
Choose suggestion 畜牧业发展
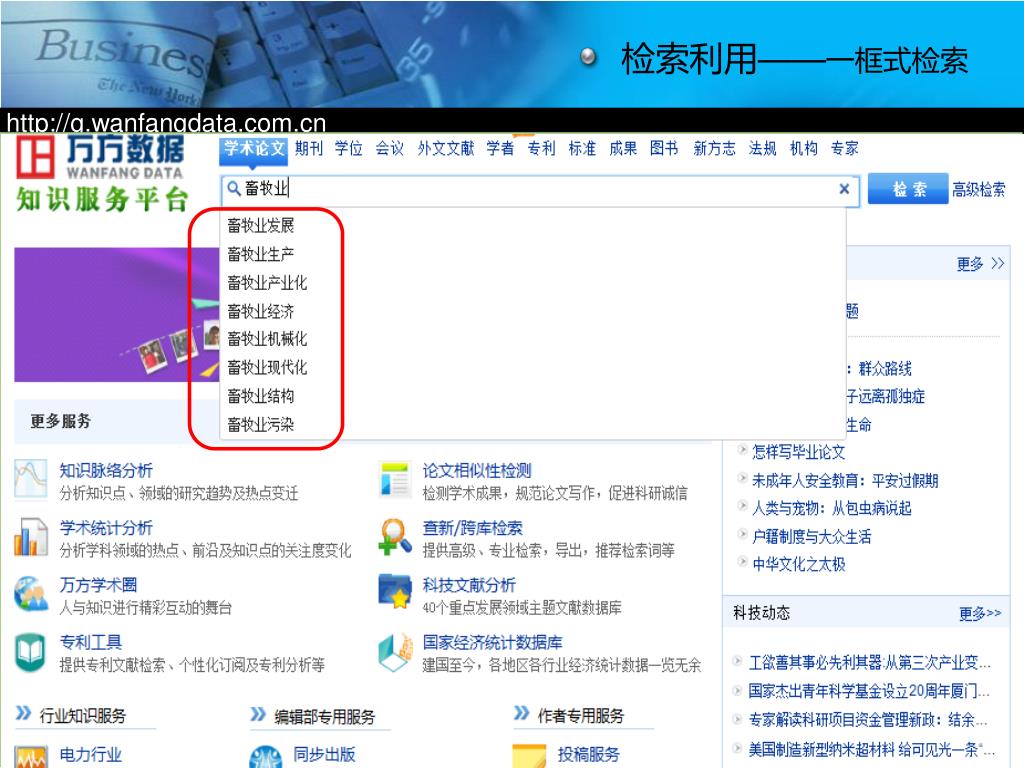(x=261, y=225)
